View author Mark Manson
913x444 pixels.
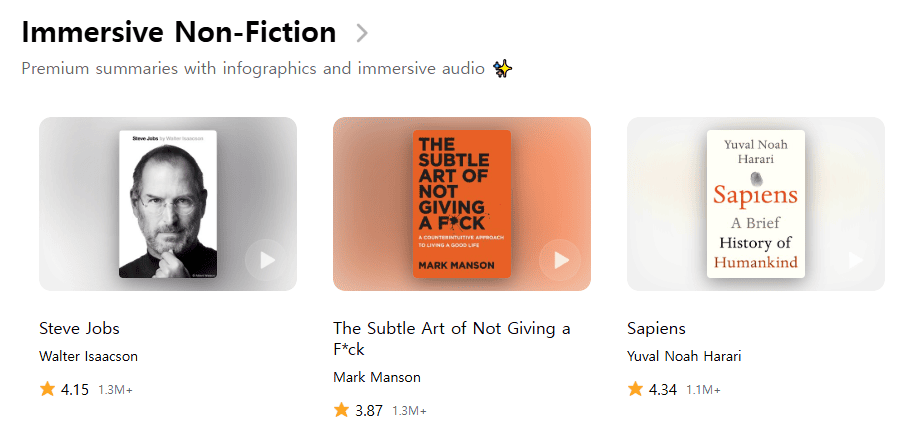pyautogui.click(x=377, y=377)
